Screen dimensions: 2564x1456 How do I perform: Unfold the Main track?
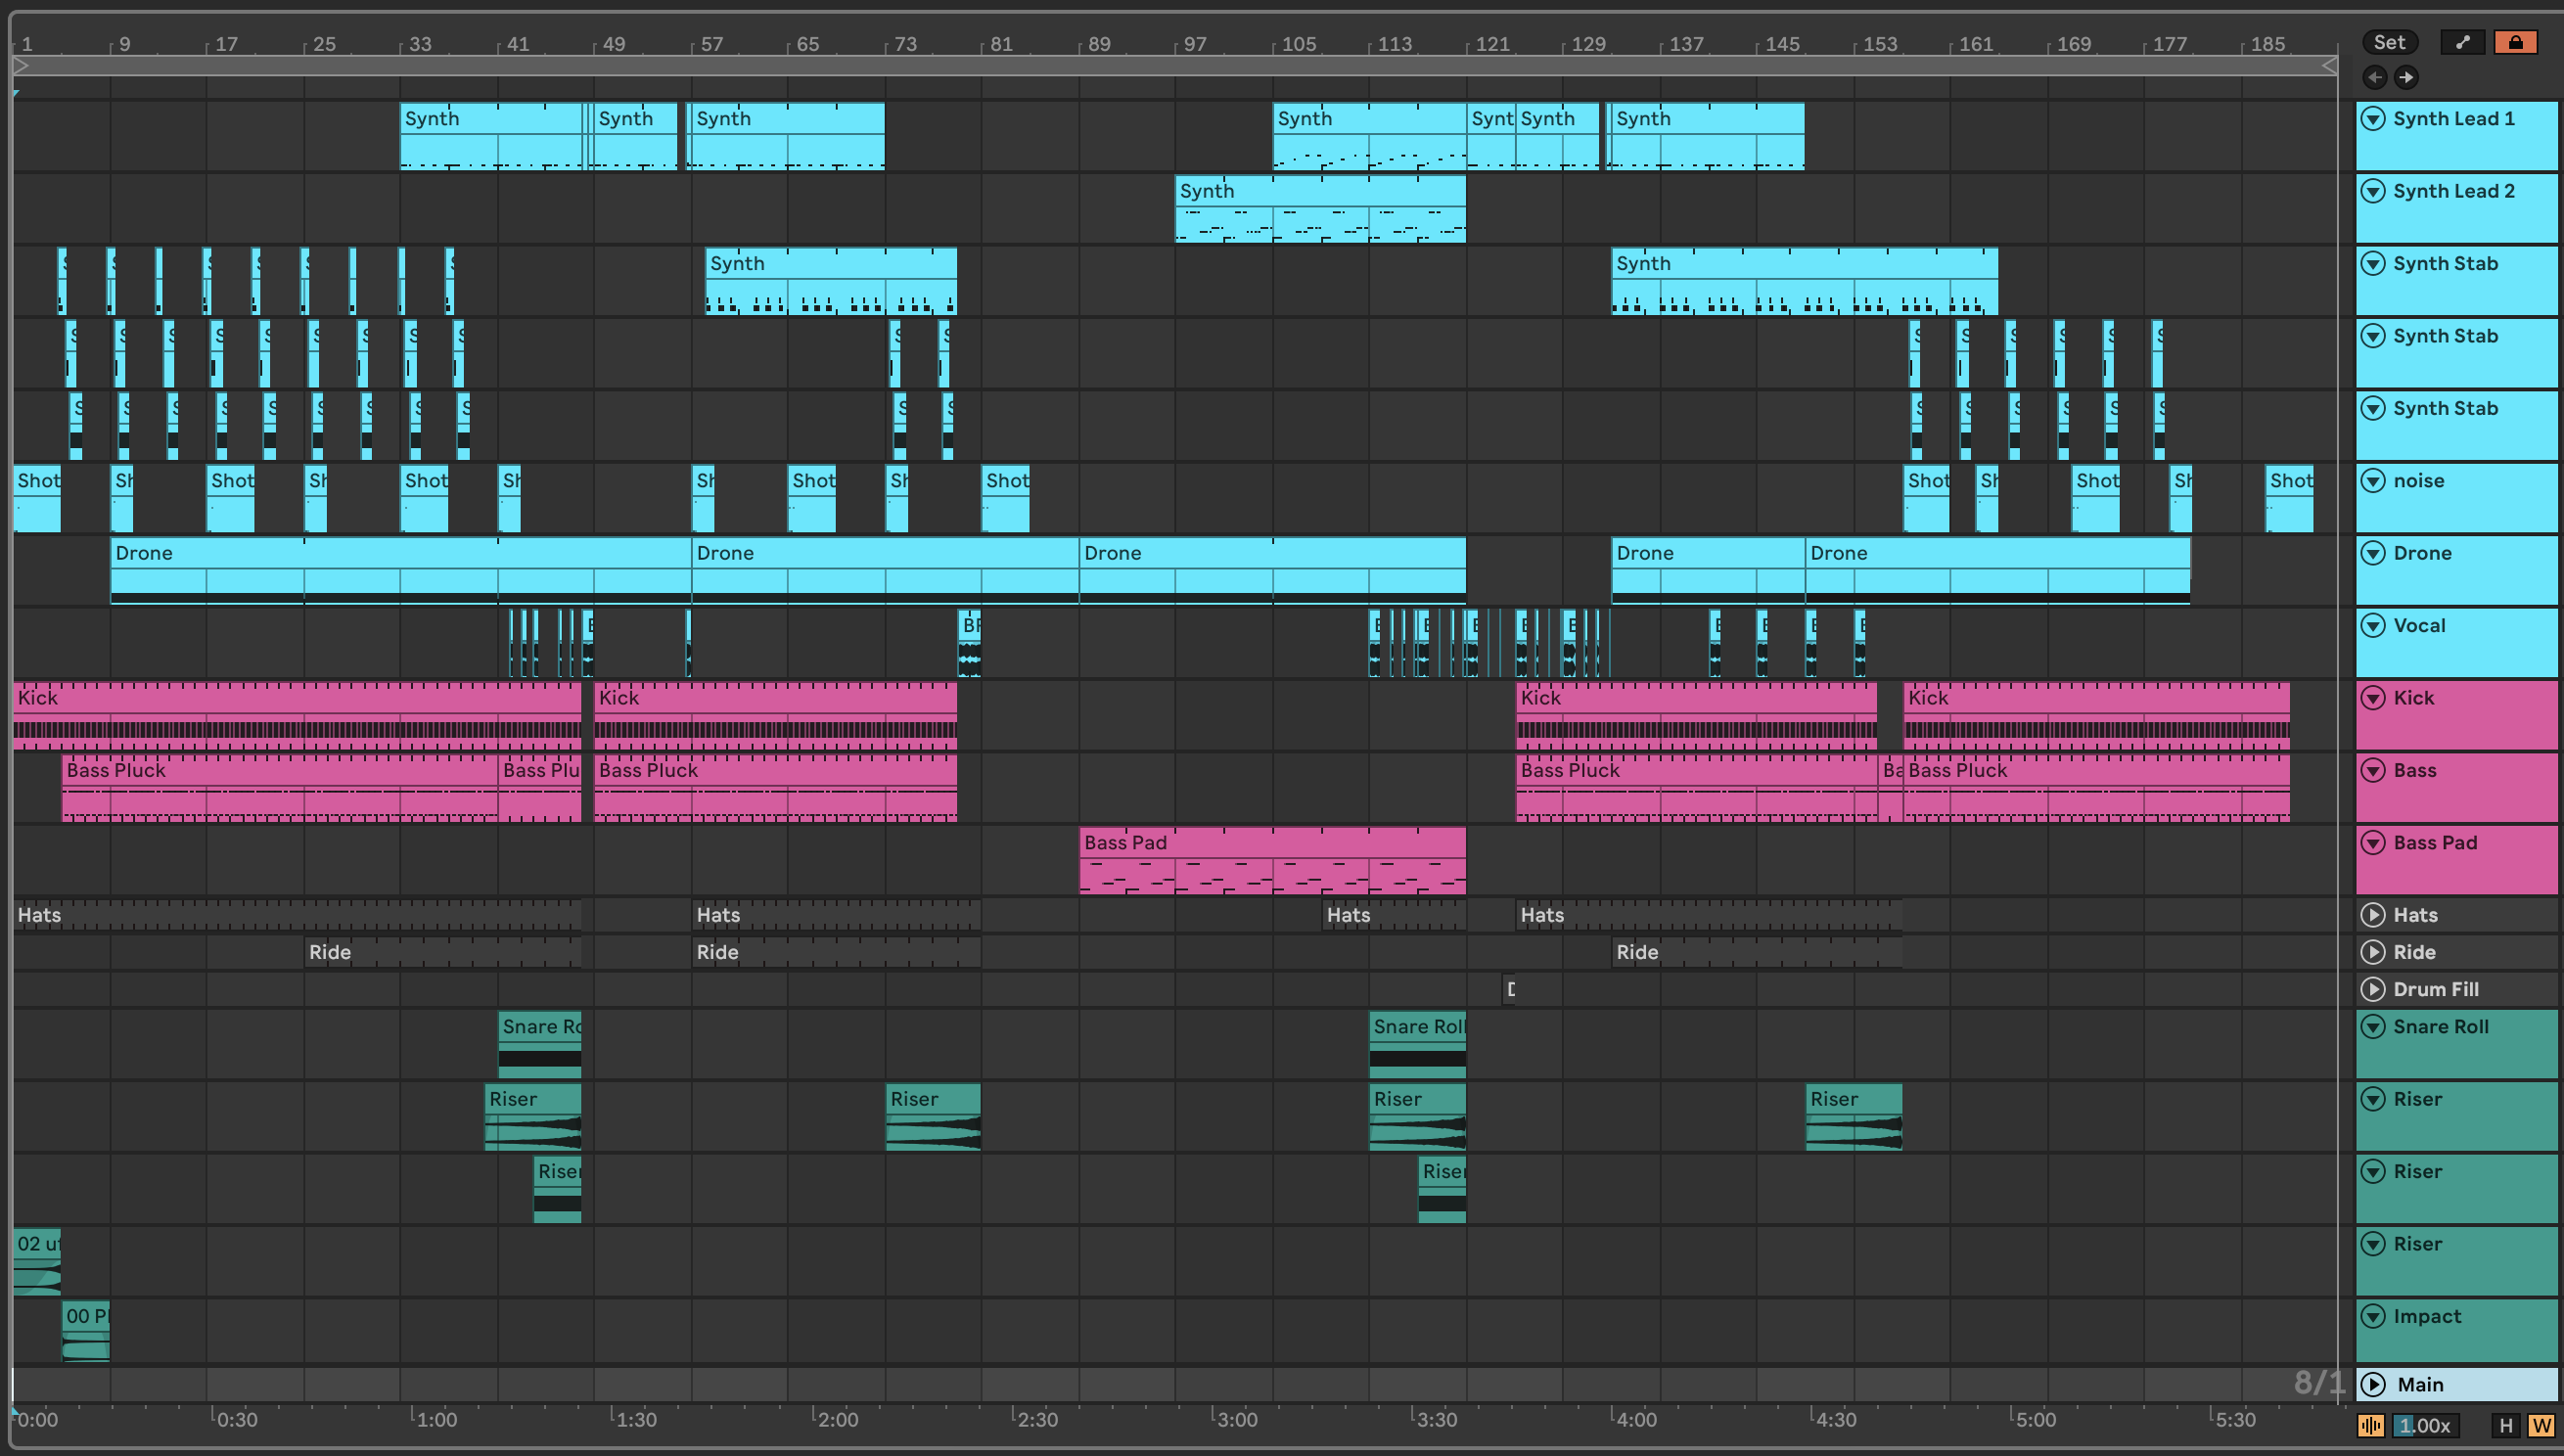[x=2372, y=1385]
